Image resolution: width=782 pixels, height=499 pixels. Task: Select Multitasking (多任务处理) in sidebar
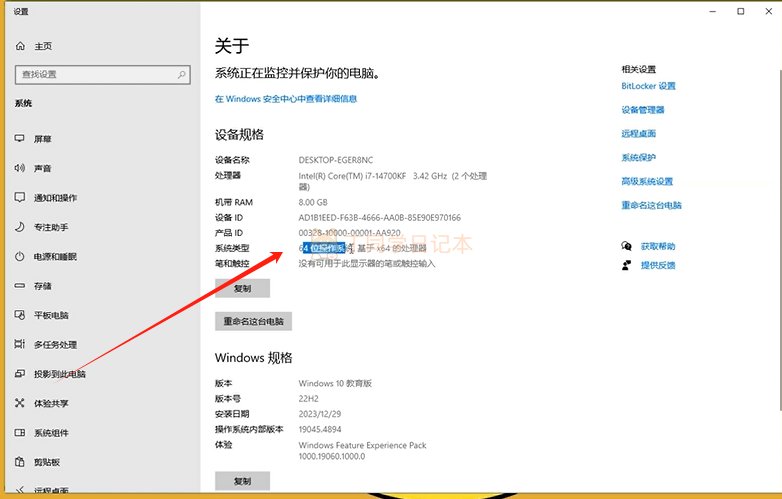coord(55,345)
